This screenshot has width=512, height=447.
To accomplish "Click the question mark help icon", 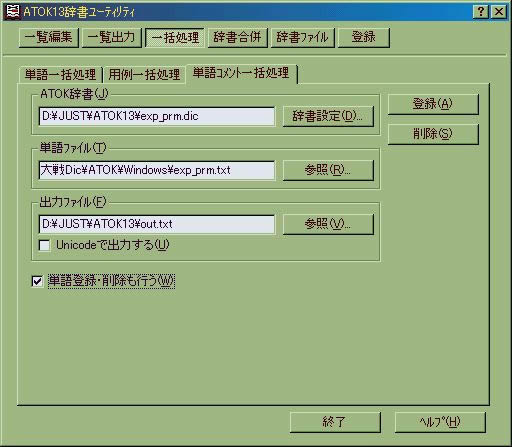I will click(481, 12).
